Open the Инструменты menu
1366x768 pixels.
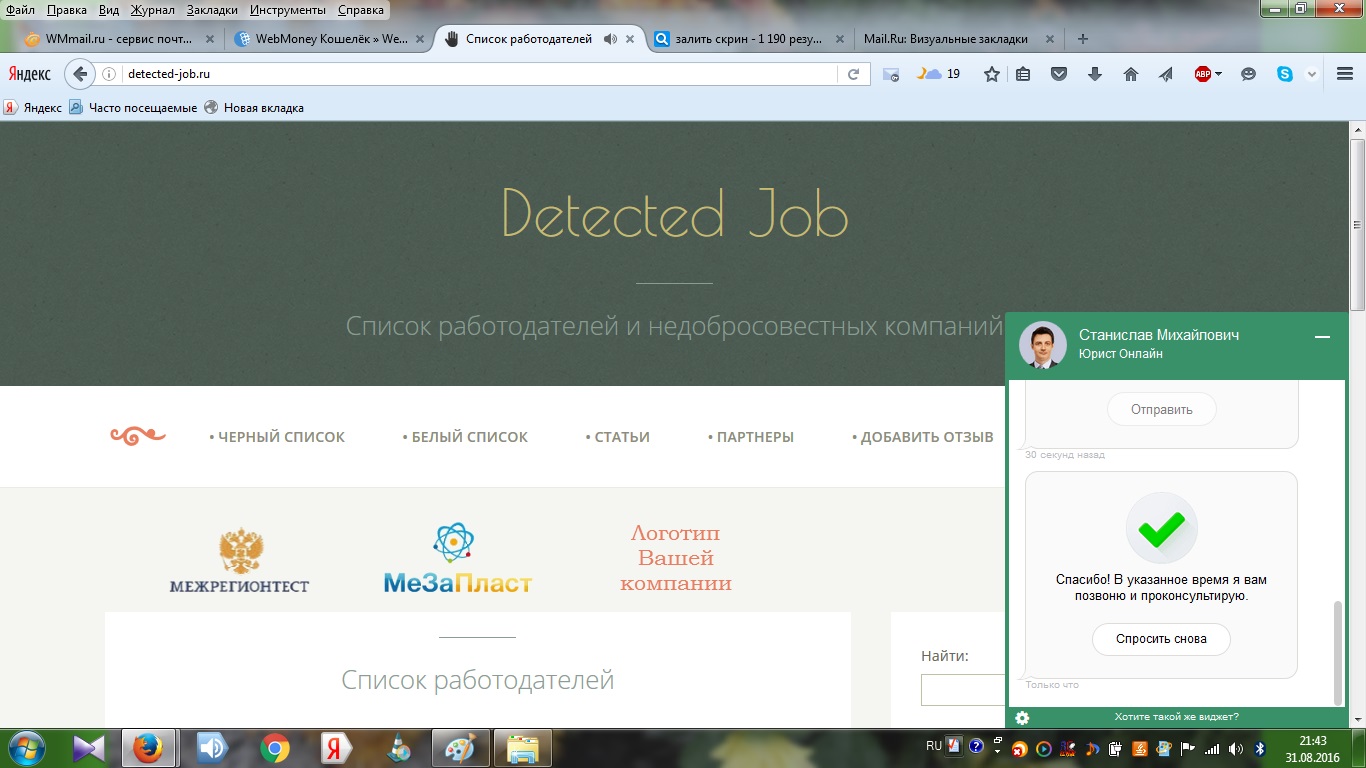tap(288, 10)
